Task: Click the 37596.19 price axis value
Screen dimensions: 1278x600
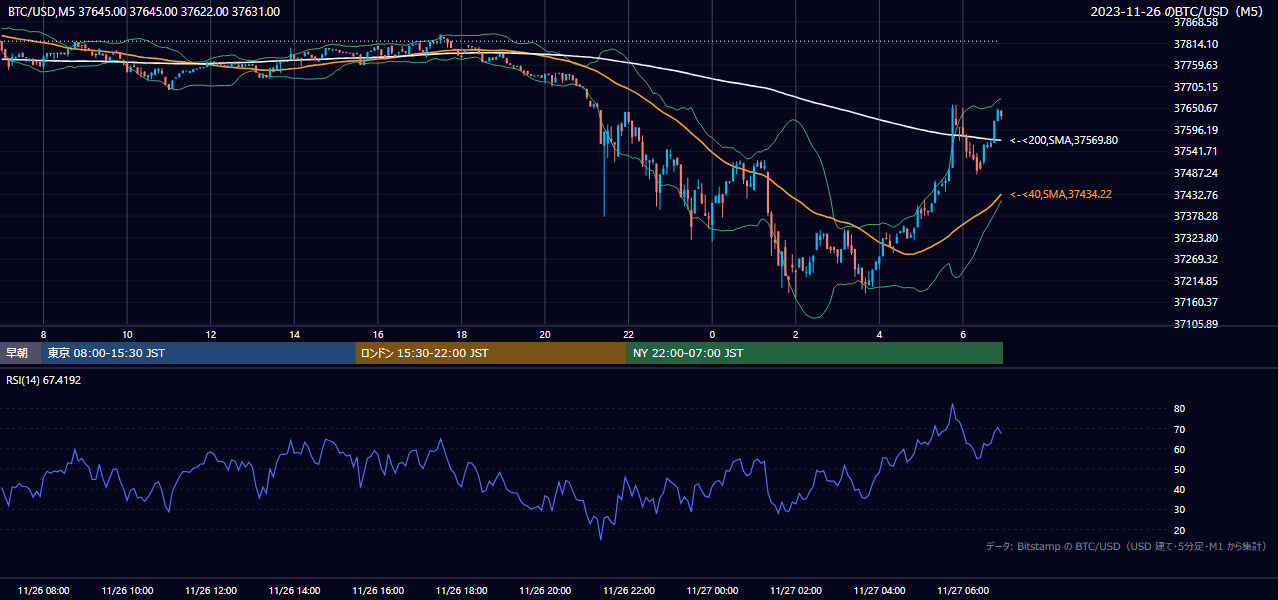Action: (1196, 130)
